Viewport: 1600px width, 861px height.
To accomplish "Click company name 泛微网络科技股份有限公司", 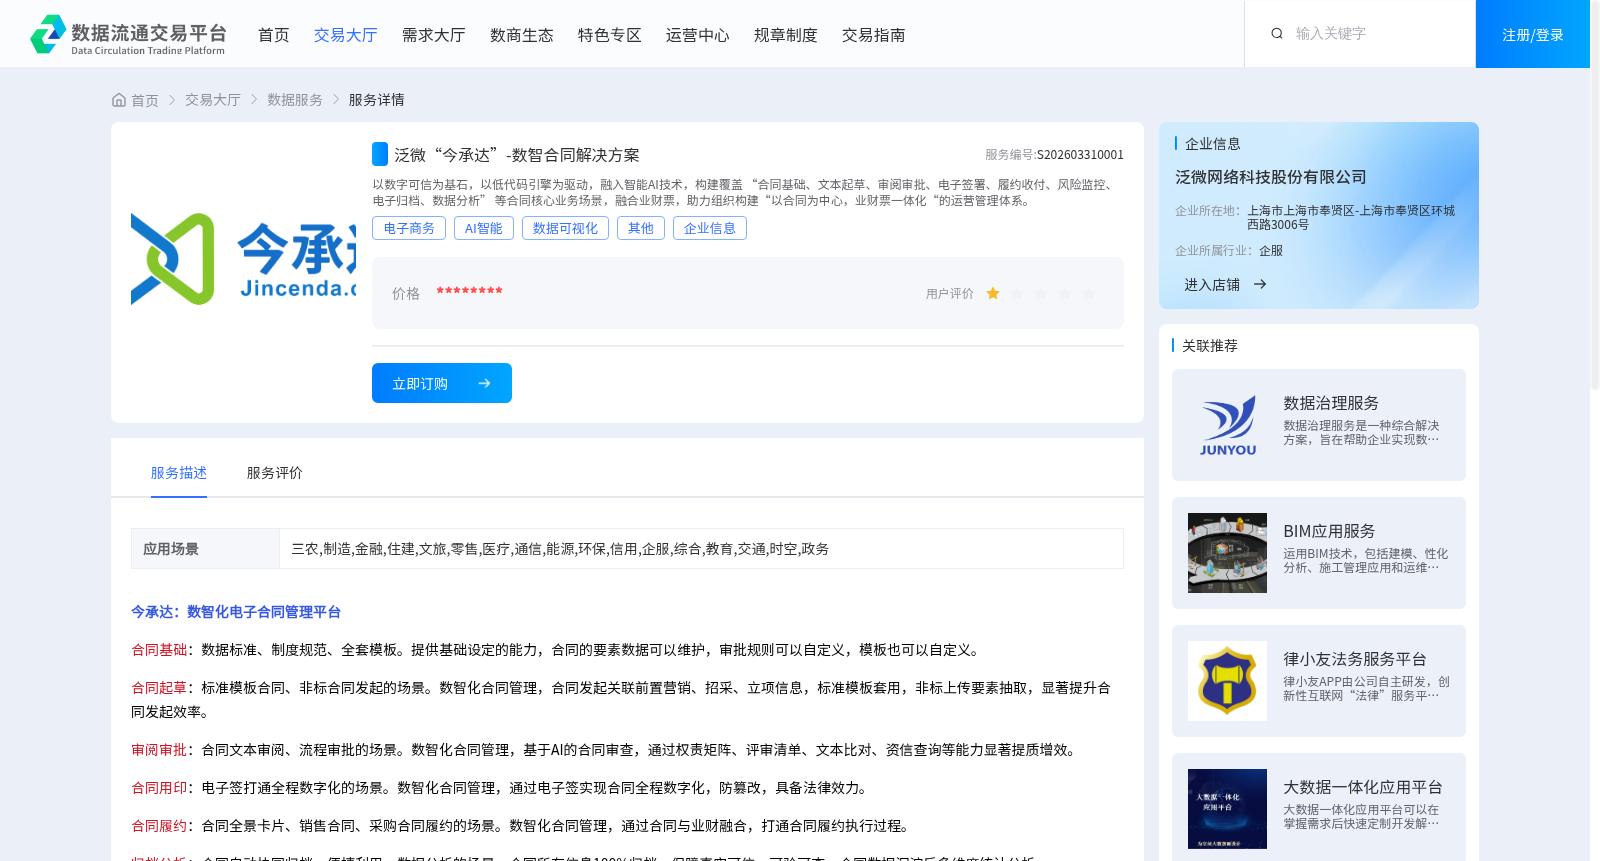I will (x=1271, y=177).
